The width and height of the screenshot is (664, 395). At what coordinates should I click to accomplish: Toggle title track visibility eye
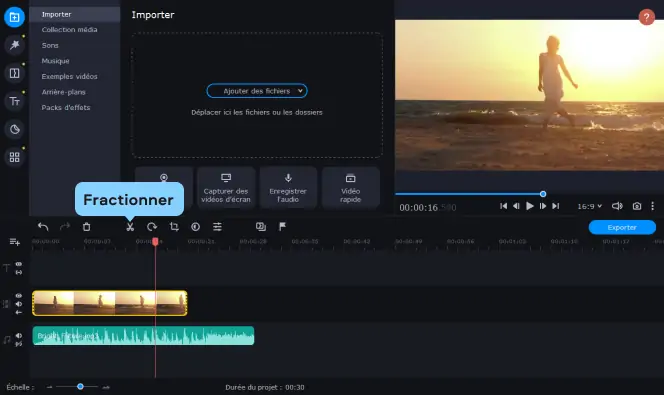pyautogui.click(x=19, y=264)
